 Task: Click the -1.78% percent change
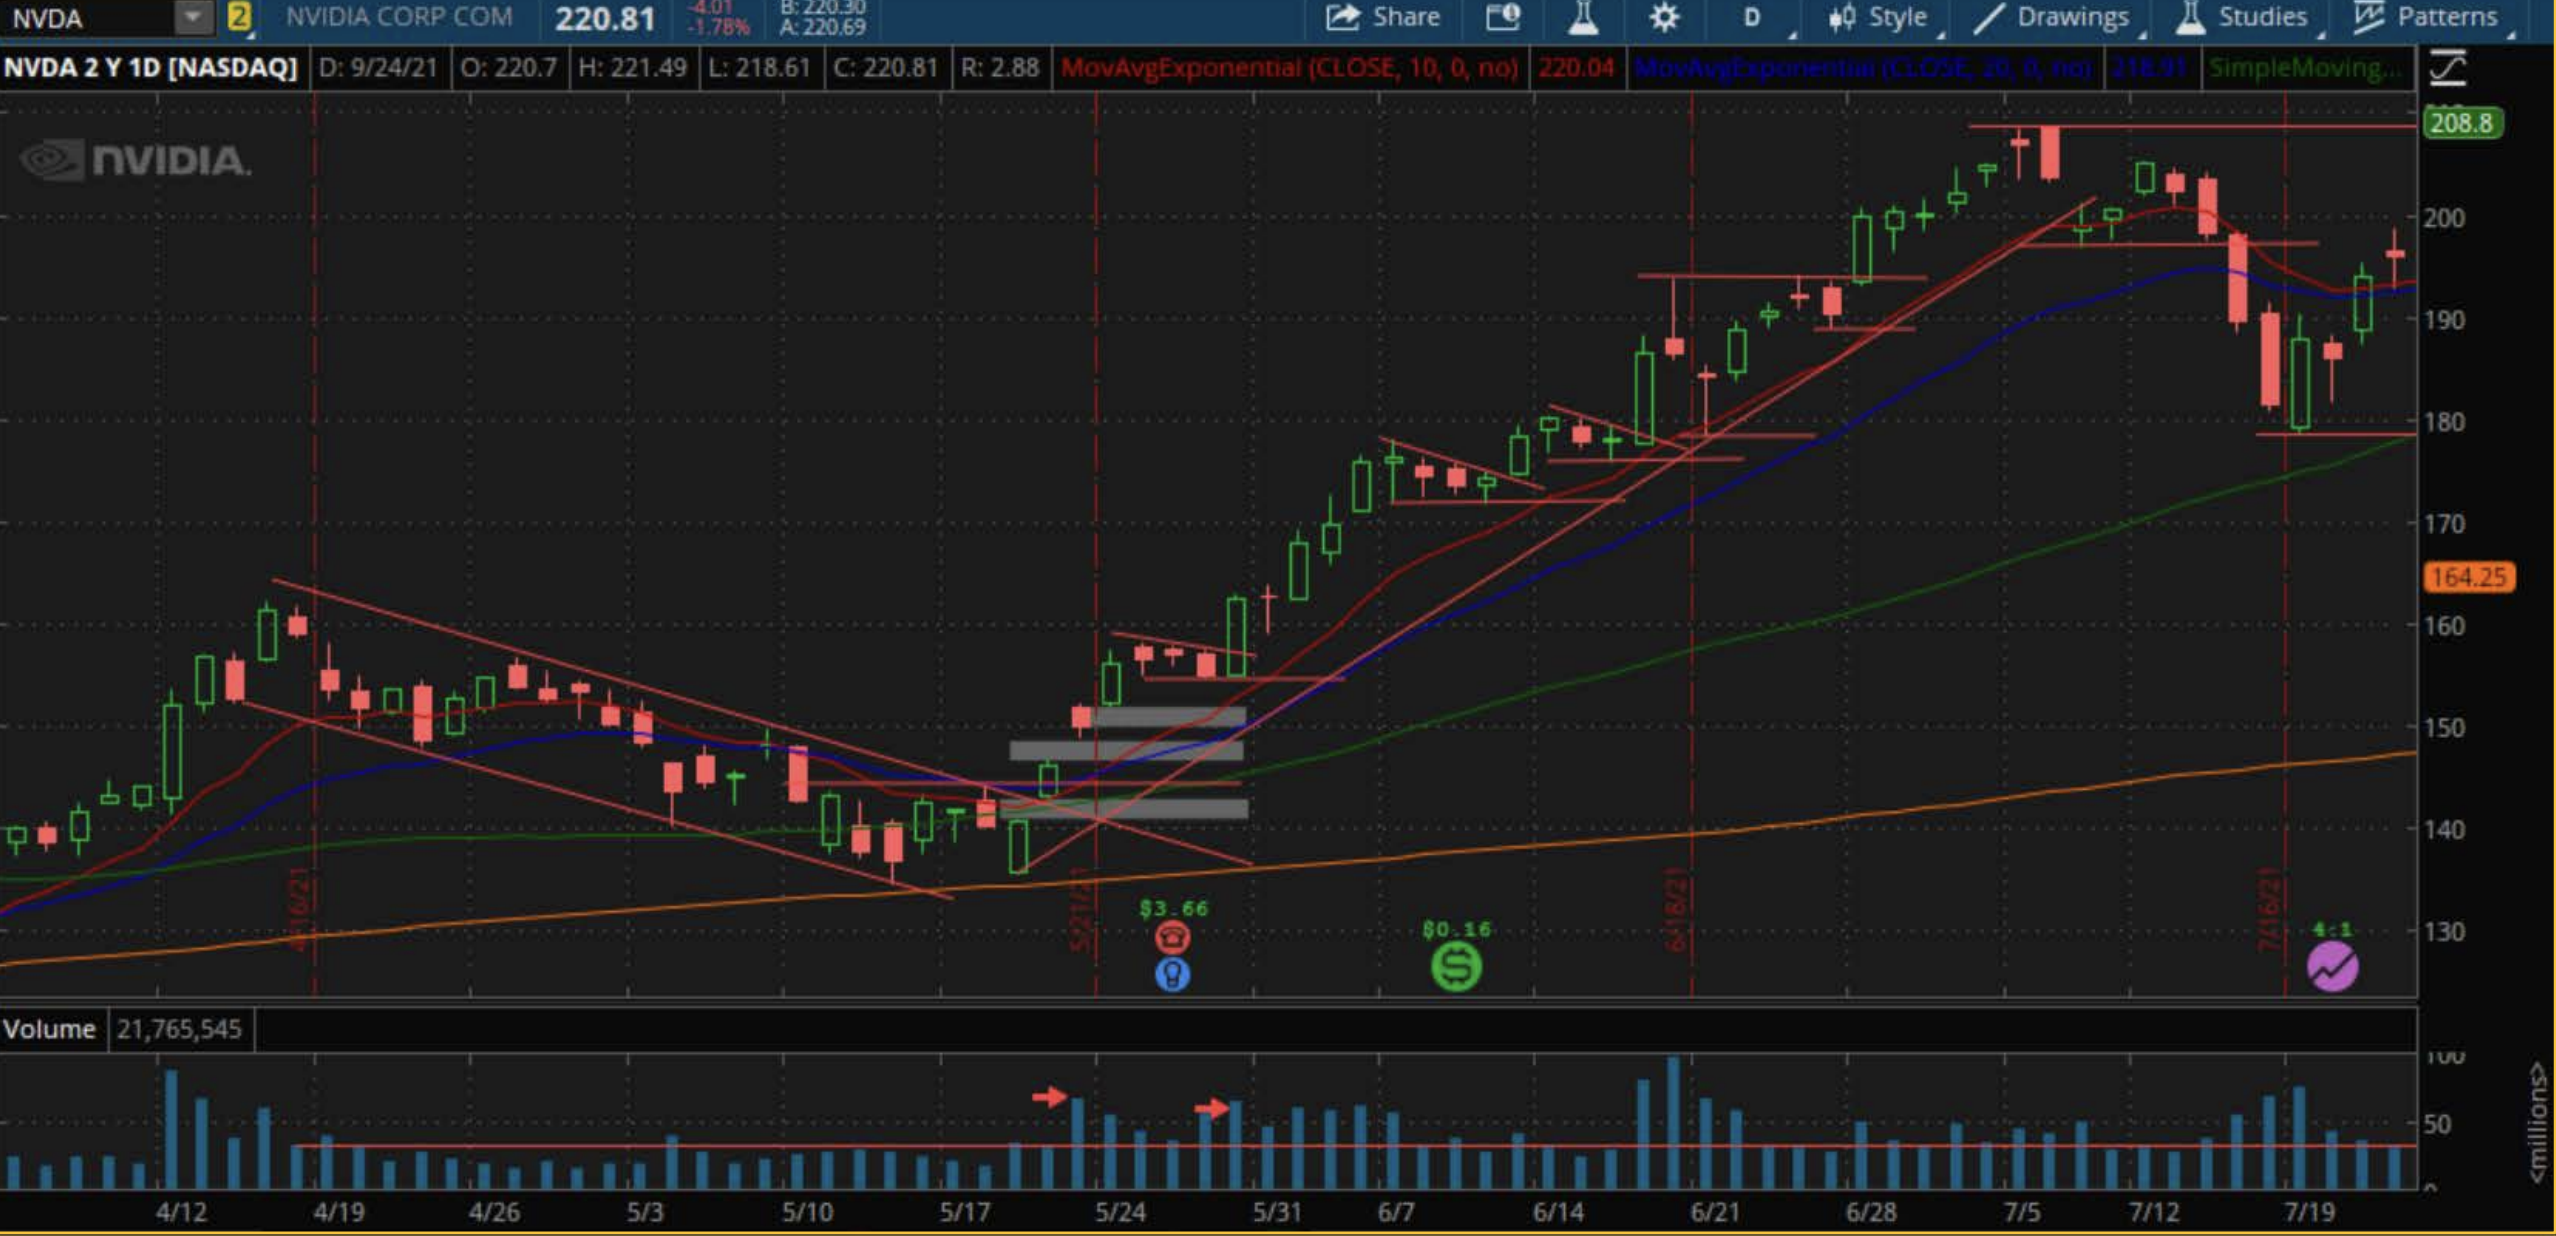click(718, 27)
